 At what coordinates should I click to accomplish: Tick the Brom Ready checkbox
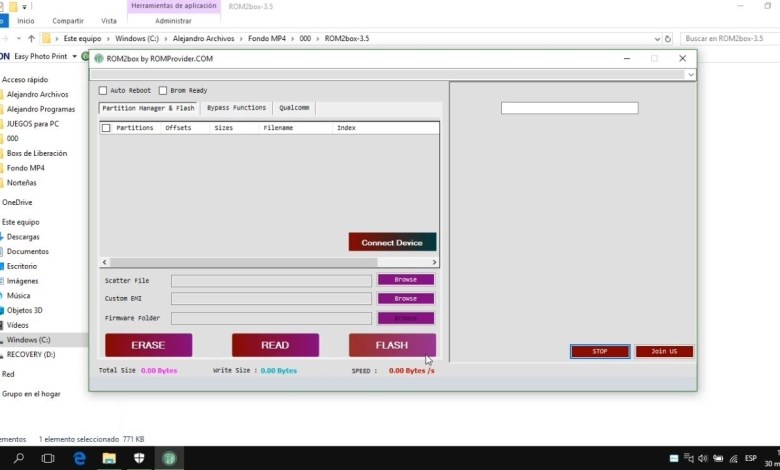pos(163,91)
